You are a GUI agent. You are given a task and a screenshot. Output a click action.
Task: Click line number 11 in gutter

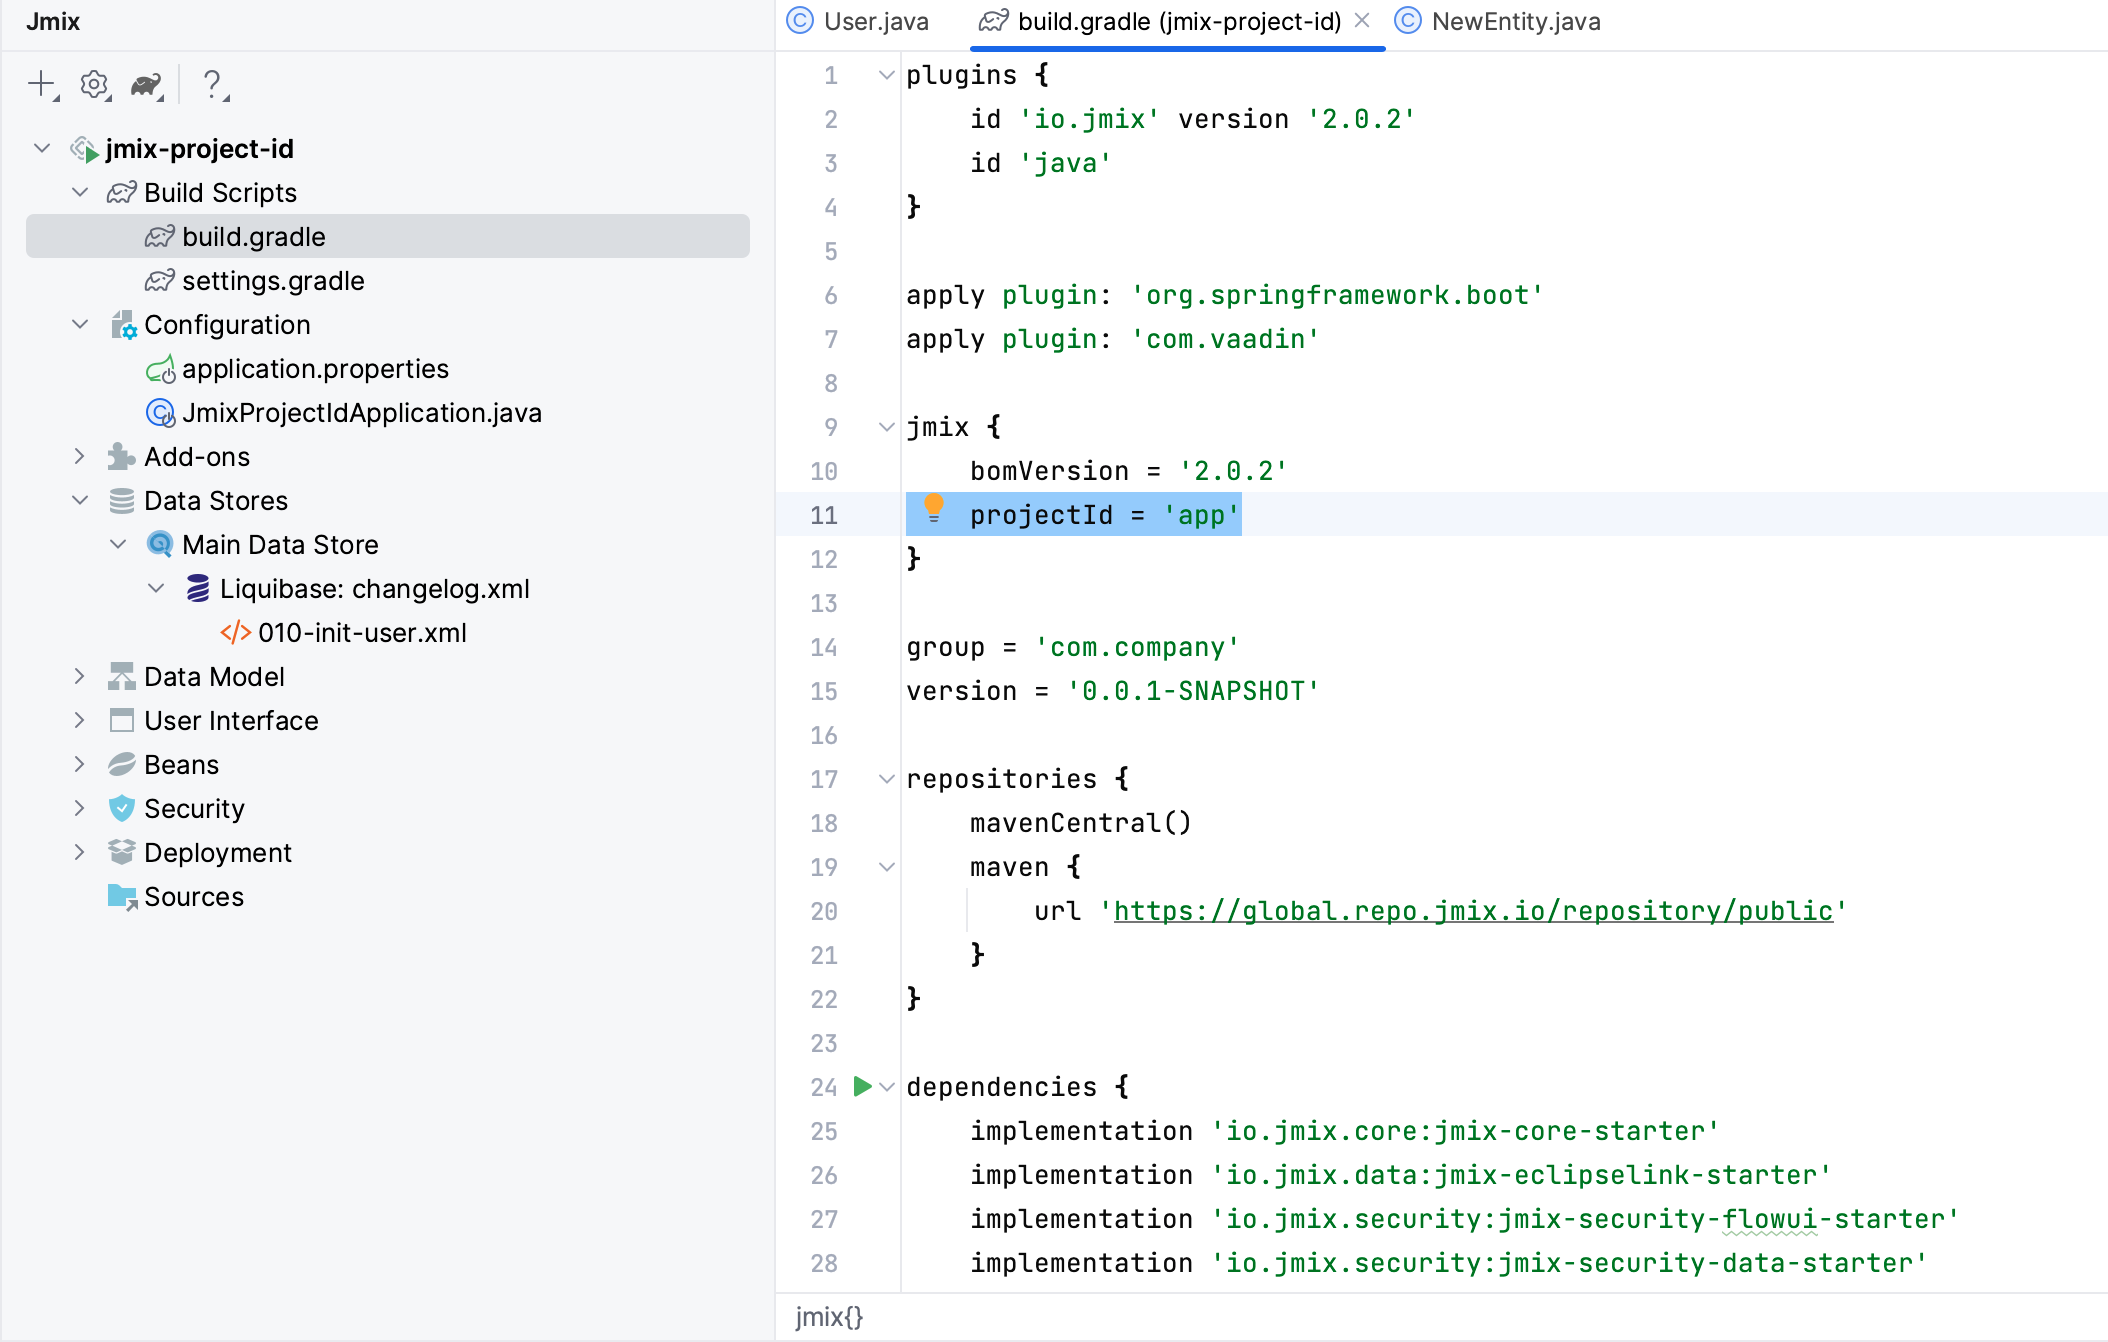[823, 515]
